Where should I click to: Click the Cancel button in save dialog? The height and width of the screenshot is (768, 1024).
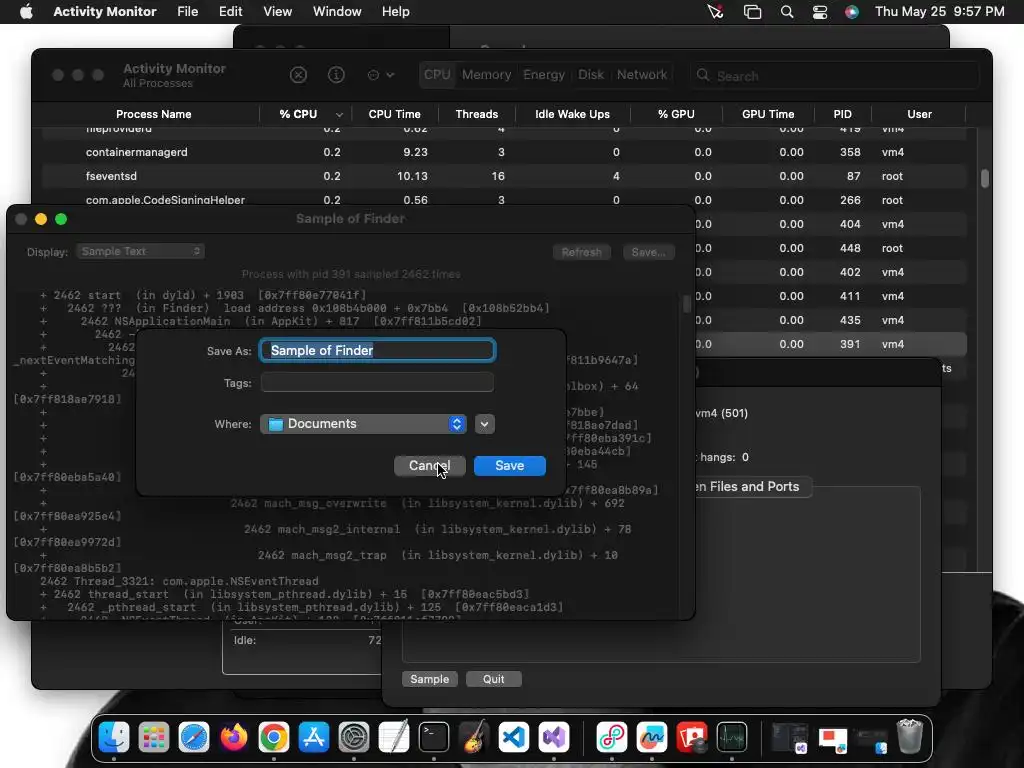(x=430, y=466)
